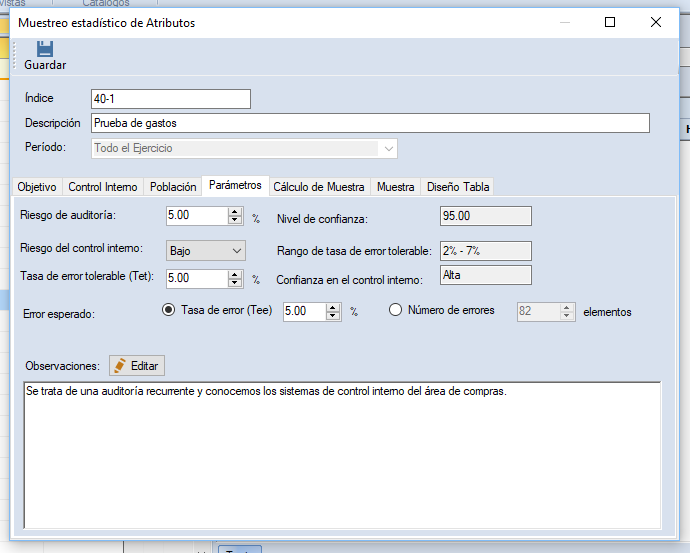The width and height of the screenshot is (690, 553).
Task: Click the Guardar save icon
Action: [45, 49]
